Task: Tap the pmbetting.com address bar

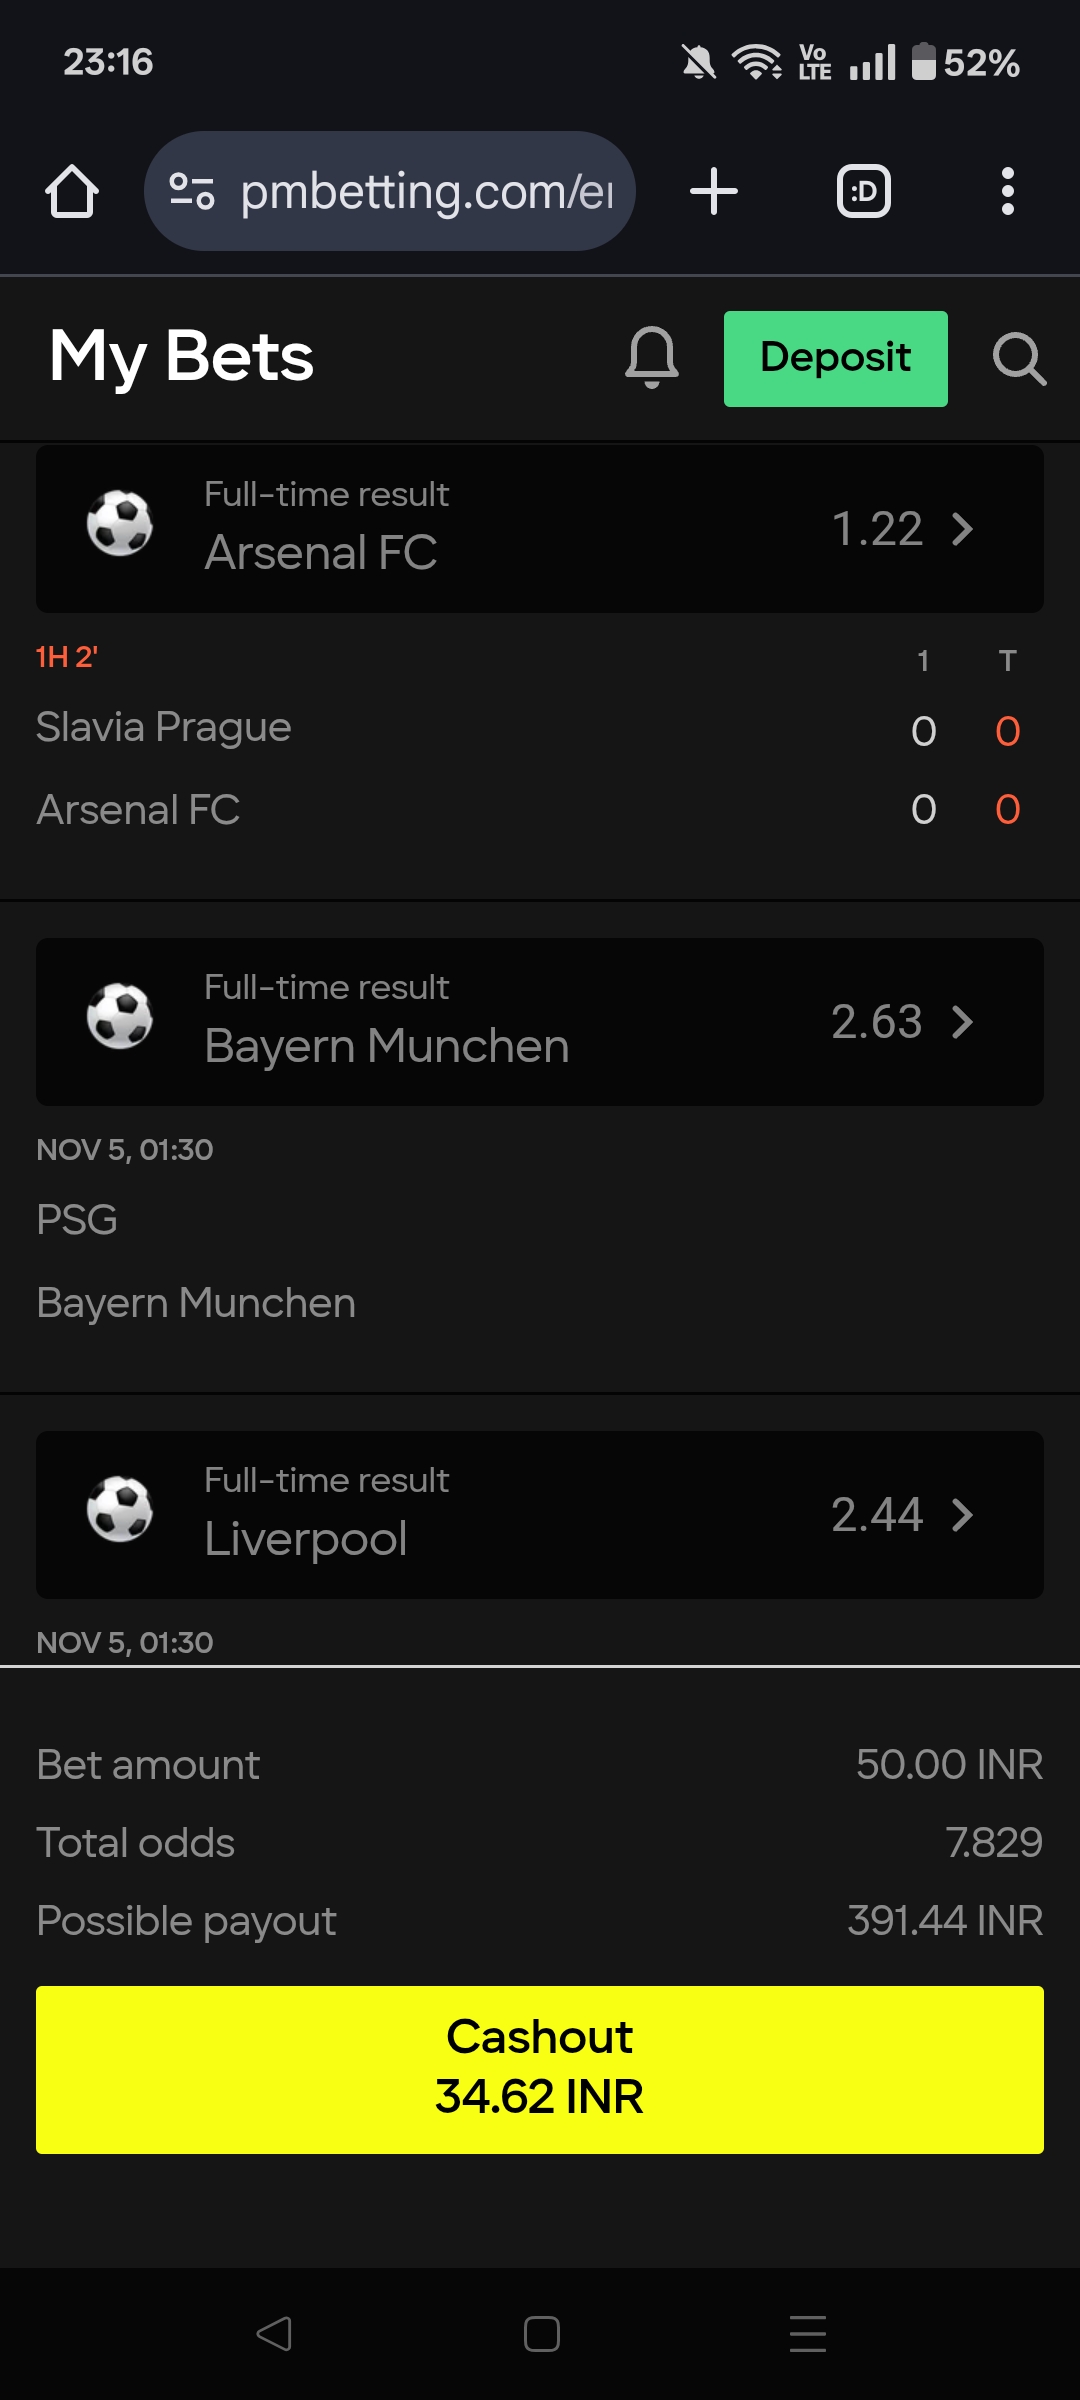Action: click(426, 191)
